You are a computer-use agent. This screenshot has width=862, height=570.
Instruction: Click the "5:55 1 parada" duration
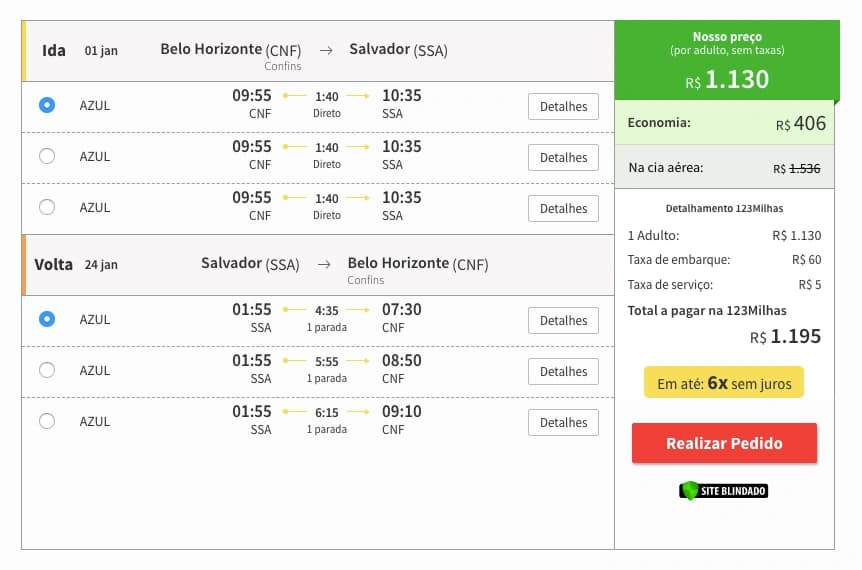click(x=327, y=369)
